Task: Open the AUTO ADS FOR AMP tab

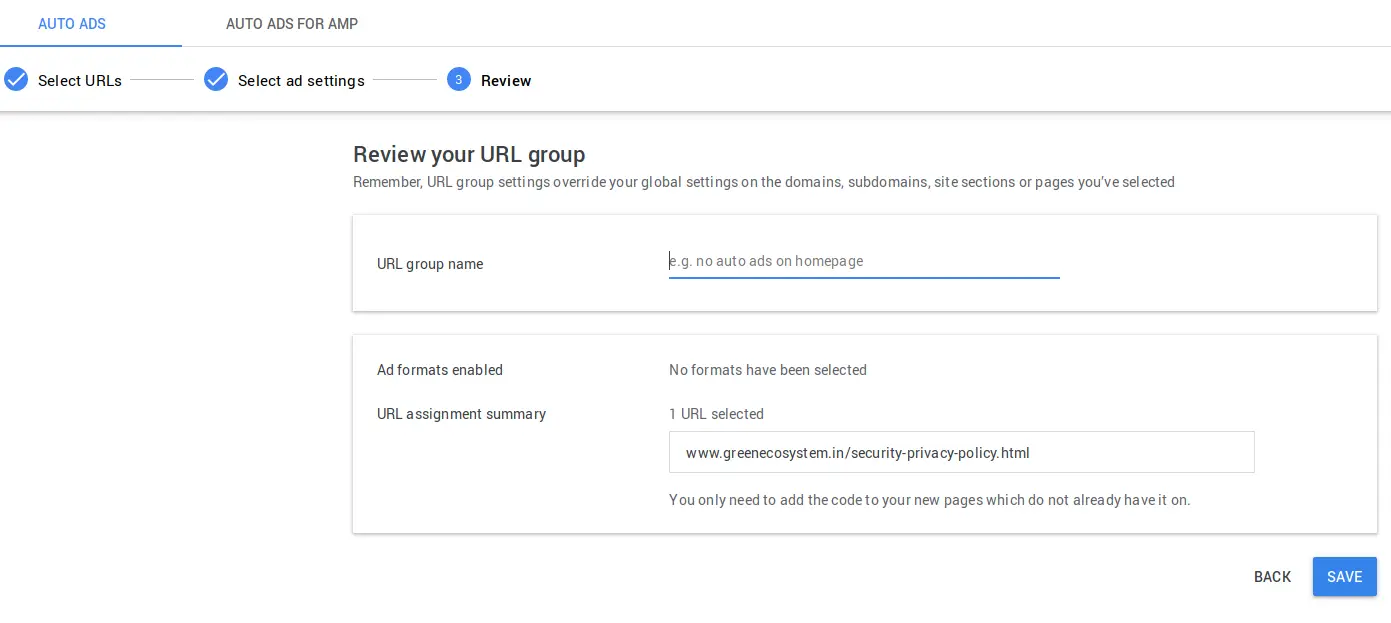Action: 291,23
